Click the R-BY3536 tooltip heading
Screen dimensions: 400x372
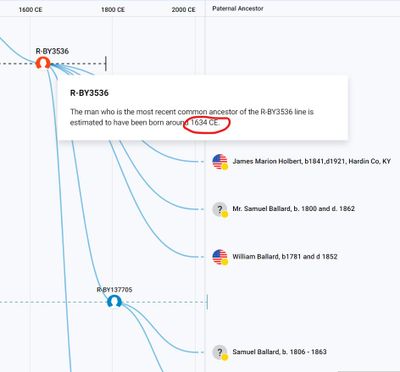click(89, 93)
